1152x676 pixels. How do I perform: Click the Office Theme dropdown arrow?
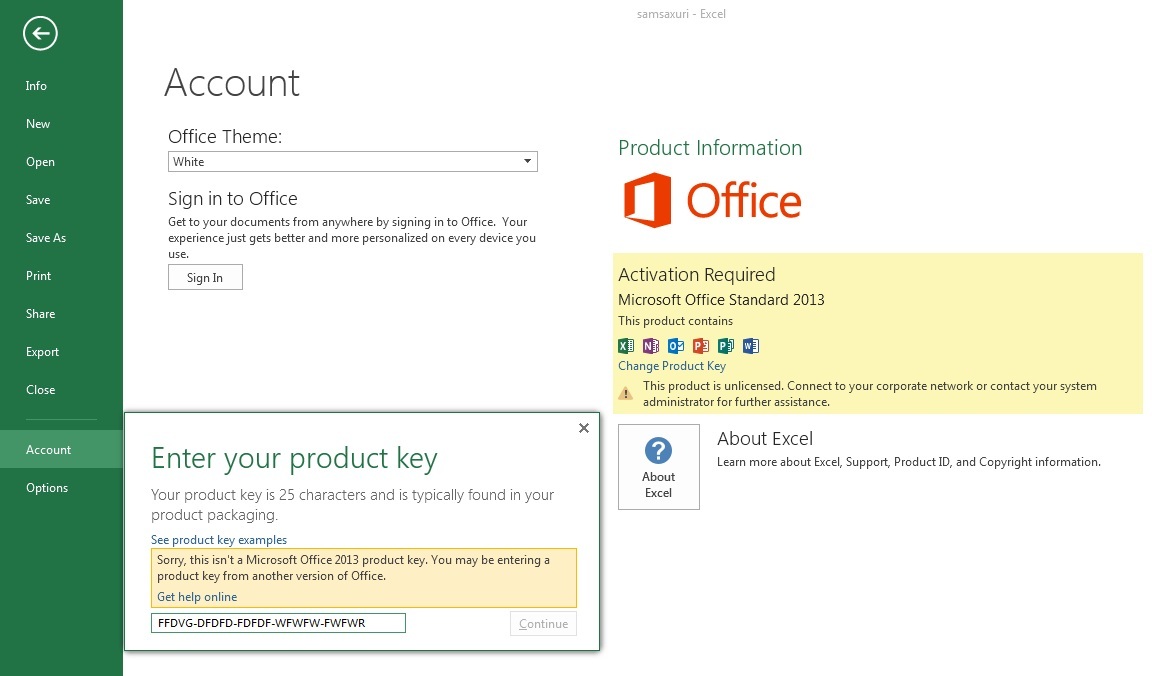528,162
